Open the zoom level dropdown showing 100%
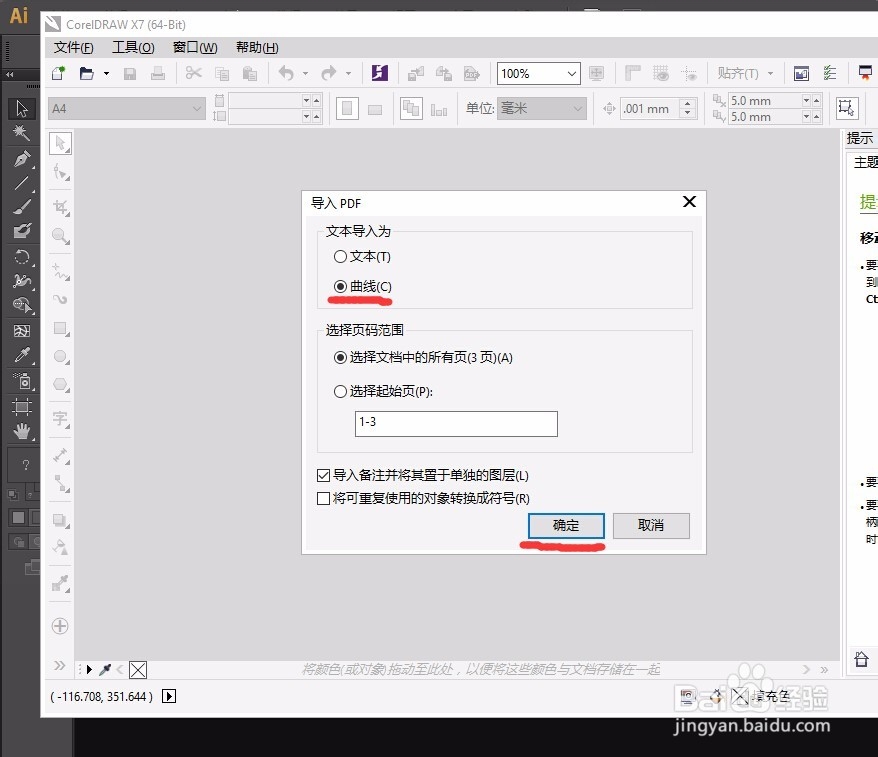This screenshot has height=757, width=878. 538,72
